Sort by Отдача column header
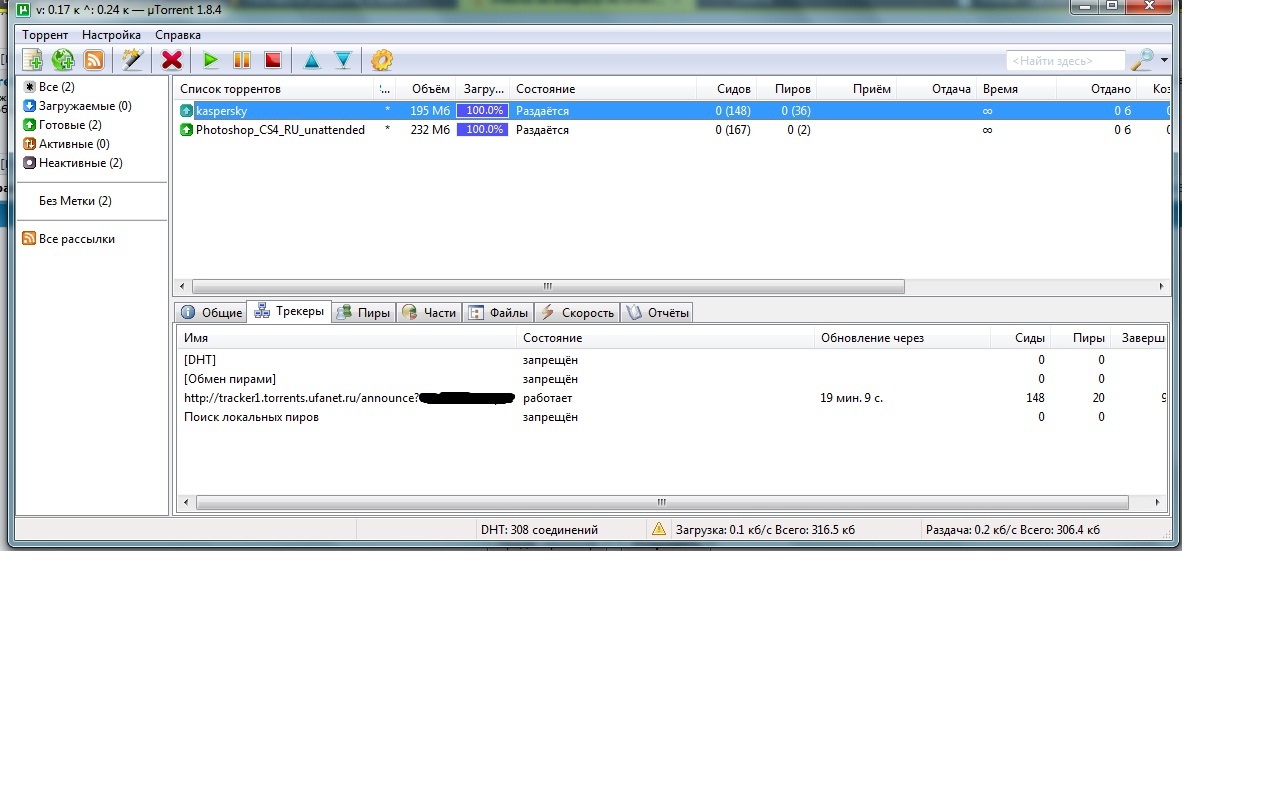The width and height of the screenshot is (1280, 800). (x=937, y=89)
